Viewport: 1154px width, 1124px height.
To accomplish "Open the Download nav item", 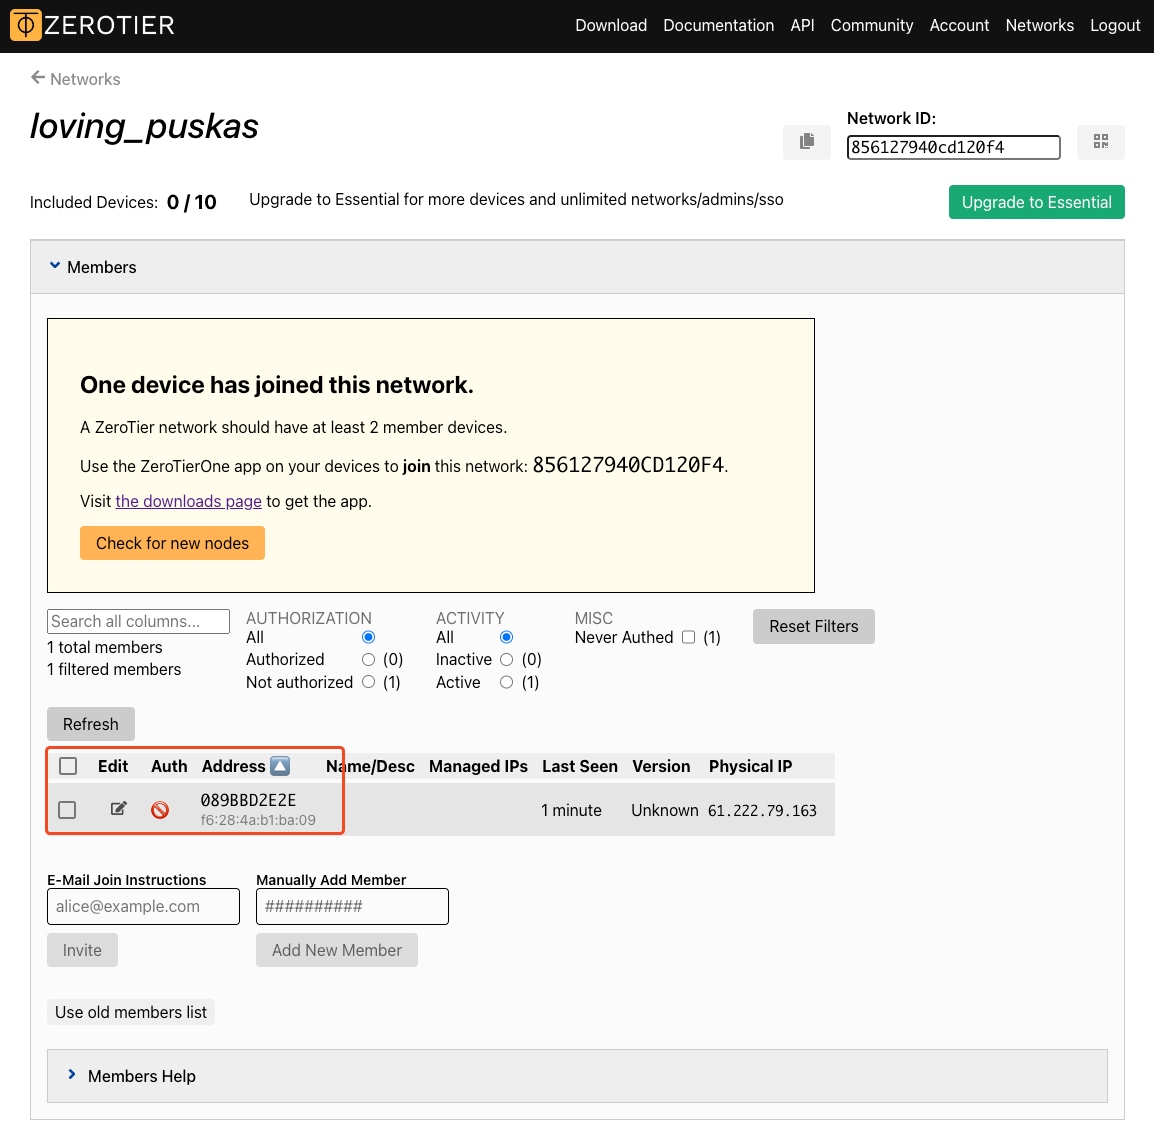I will 611,25.
